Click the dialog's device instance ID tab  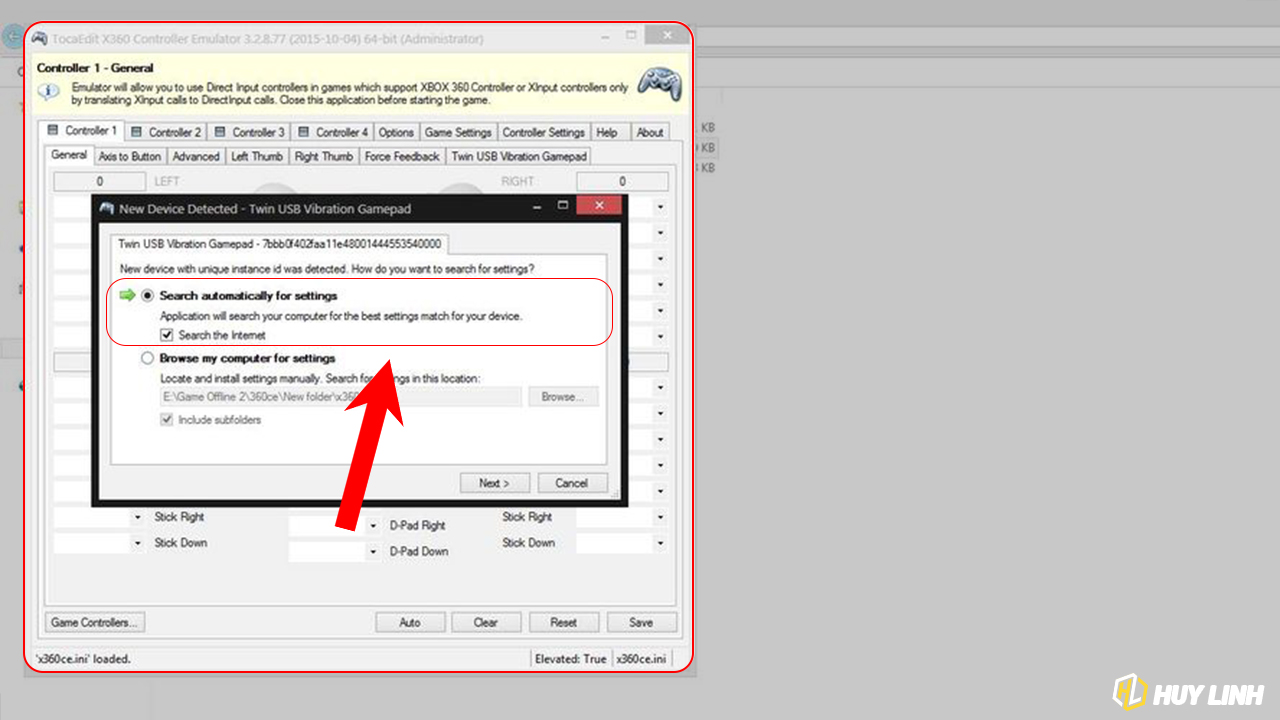tap(279, 244)
